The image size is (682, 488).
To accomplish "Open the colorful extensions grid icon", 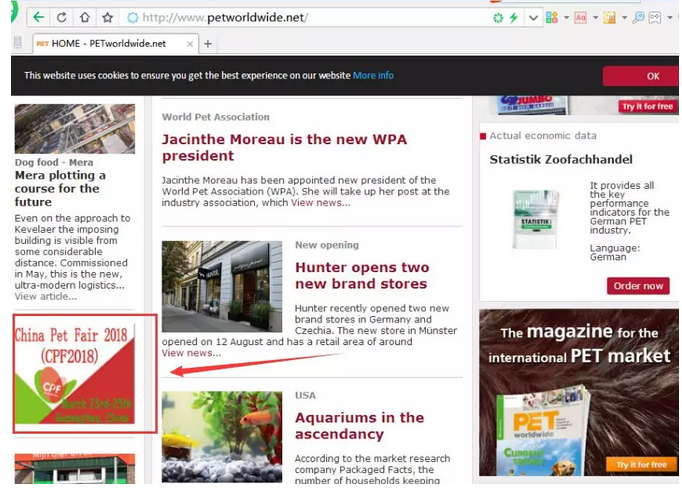I will pos(554,17).
